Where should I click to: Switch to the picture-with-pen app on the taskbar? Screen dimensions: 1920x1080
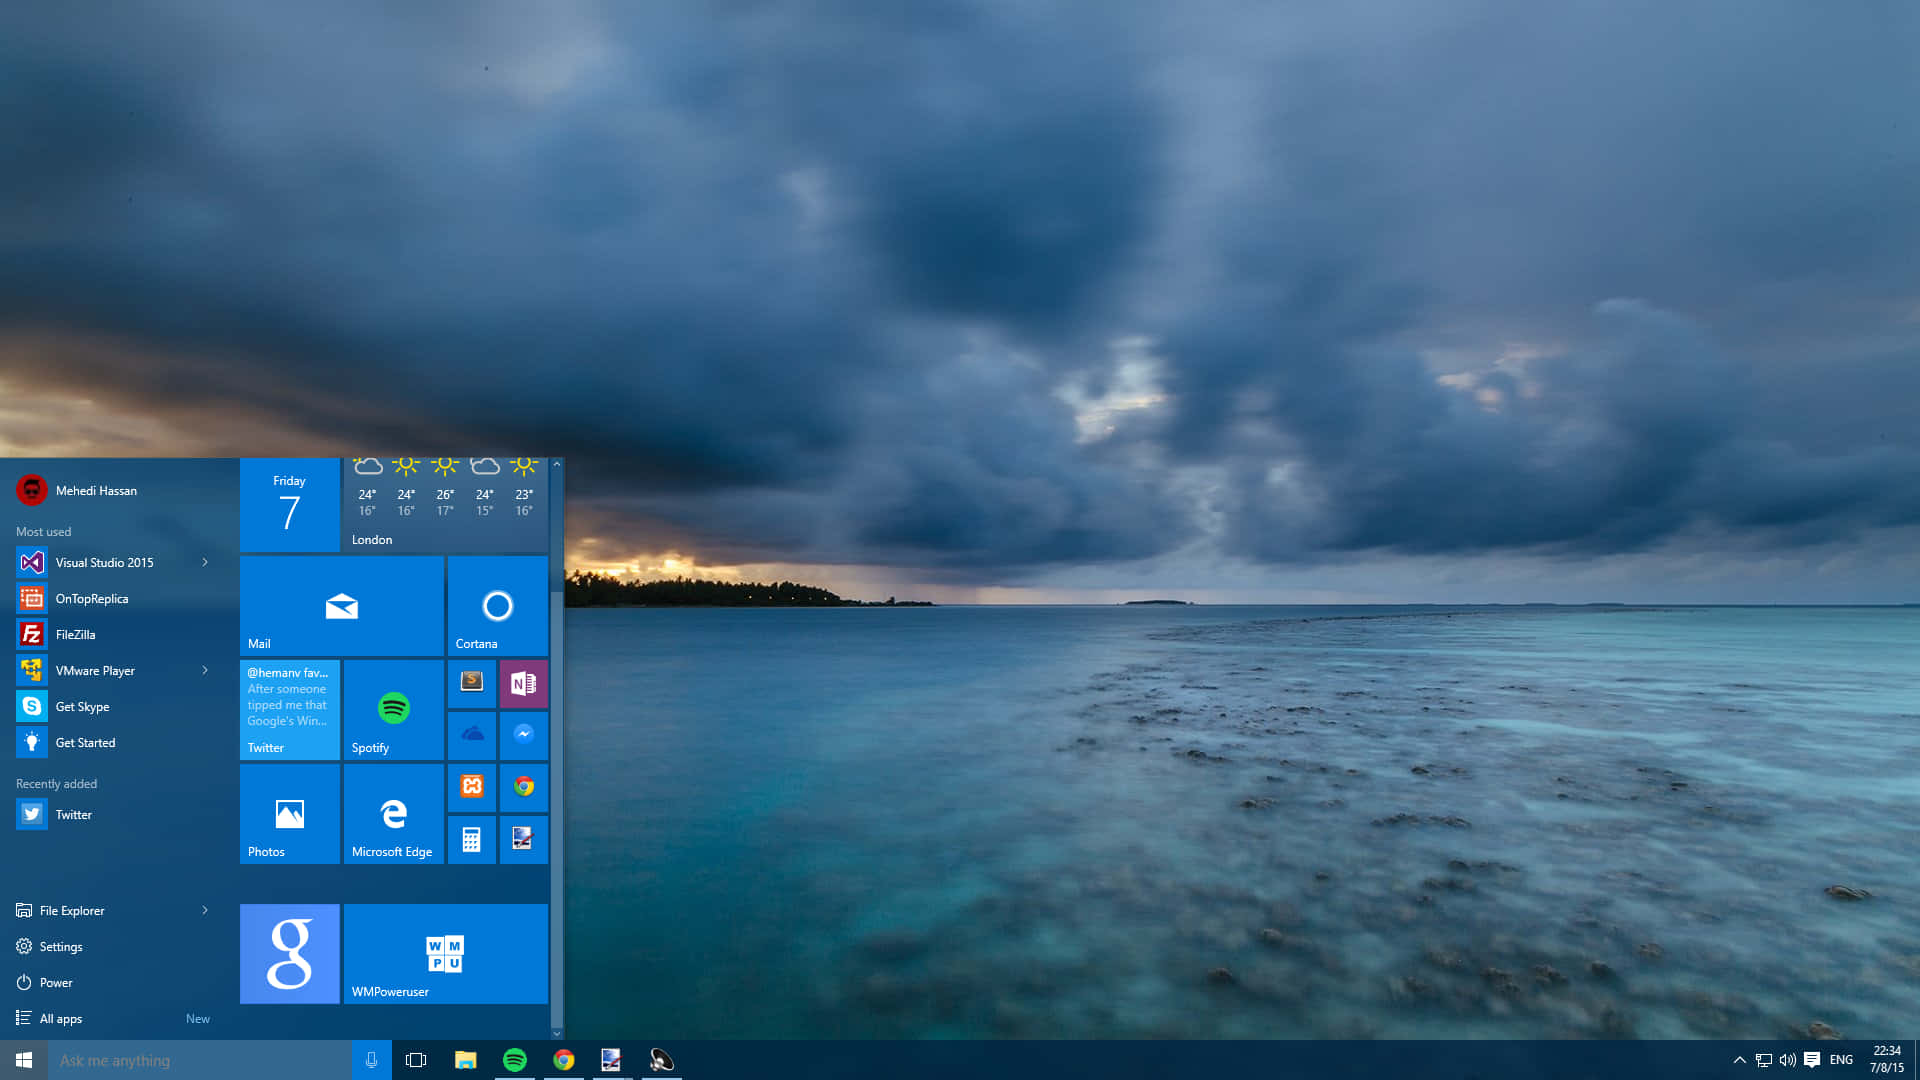(x=611, y=1060)
